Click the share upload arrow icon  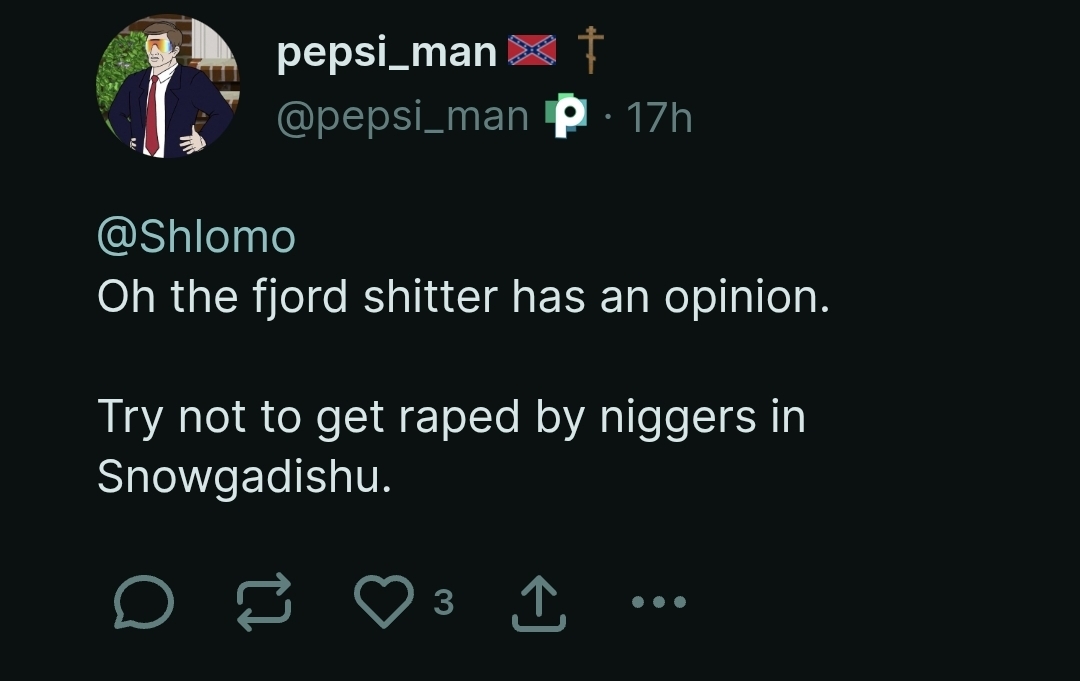[536, 600]
